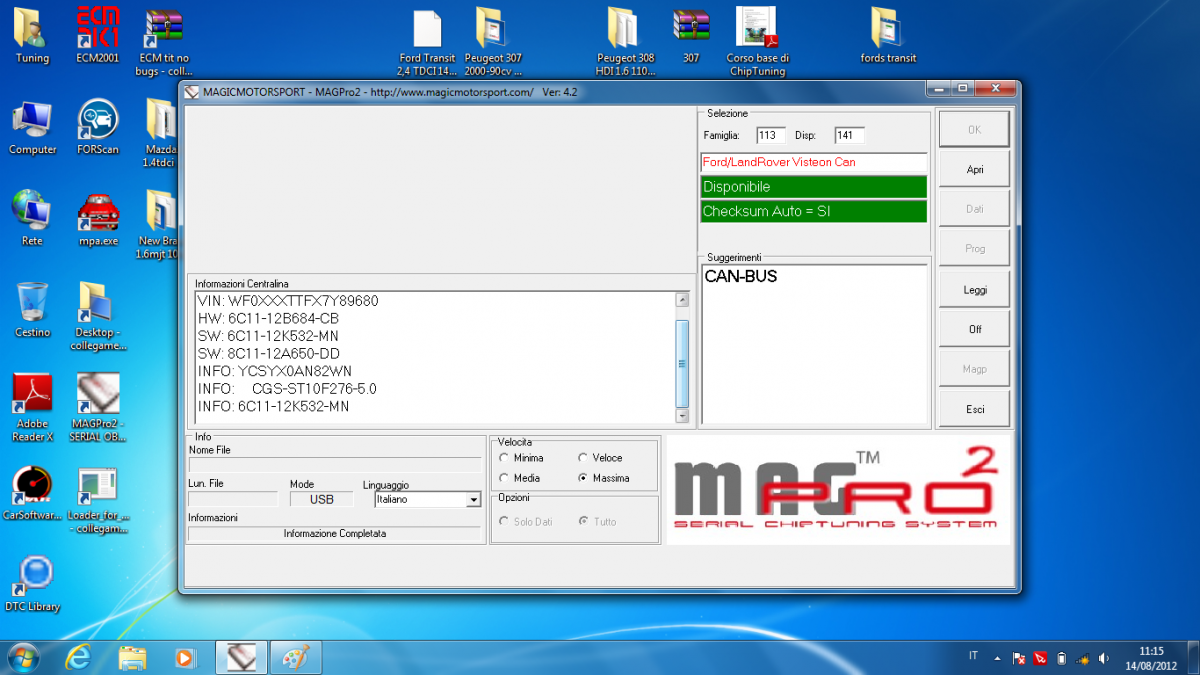Select the 'VIN: WF0XXXTTFX7Y89680' line
This screenshot has width=1200, height=675.
pyautogui.click(x=288, y=301)
